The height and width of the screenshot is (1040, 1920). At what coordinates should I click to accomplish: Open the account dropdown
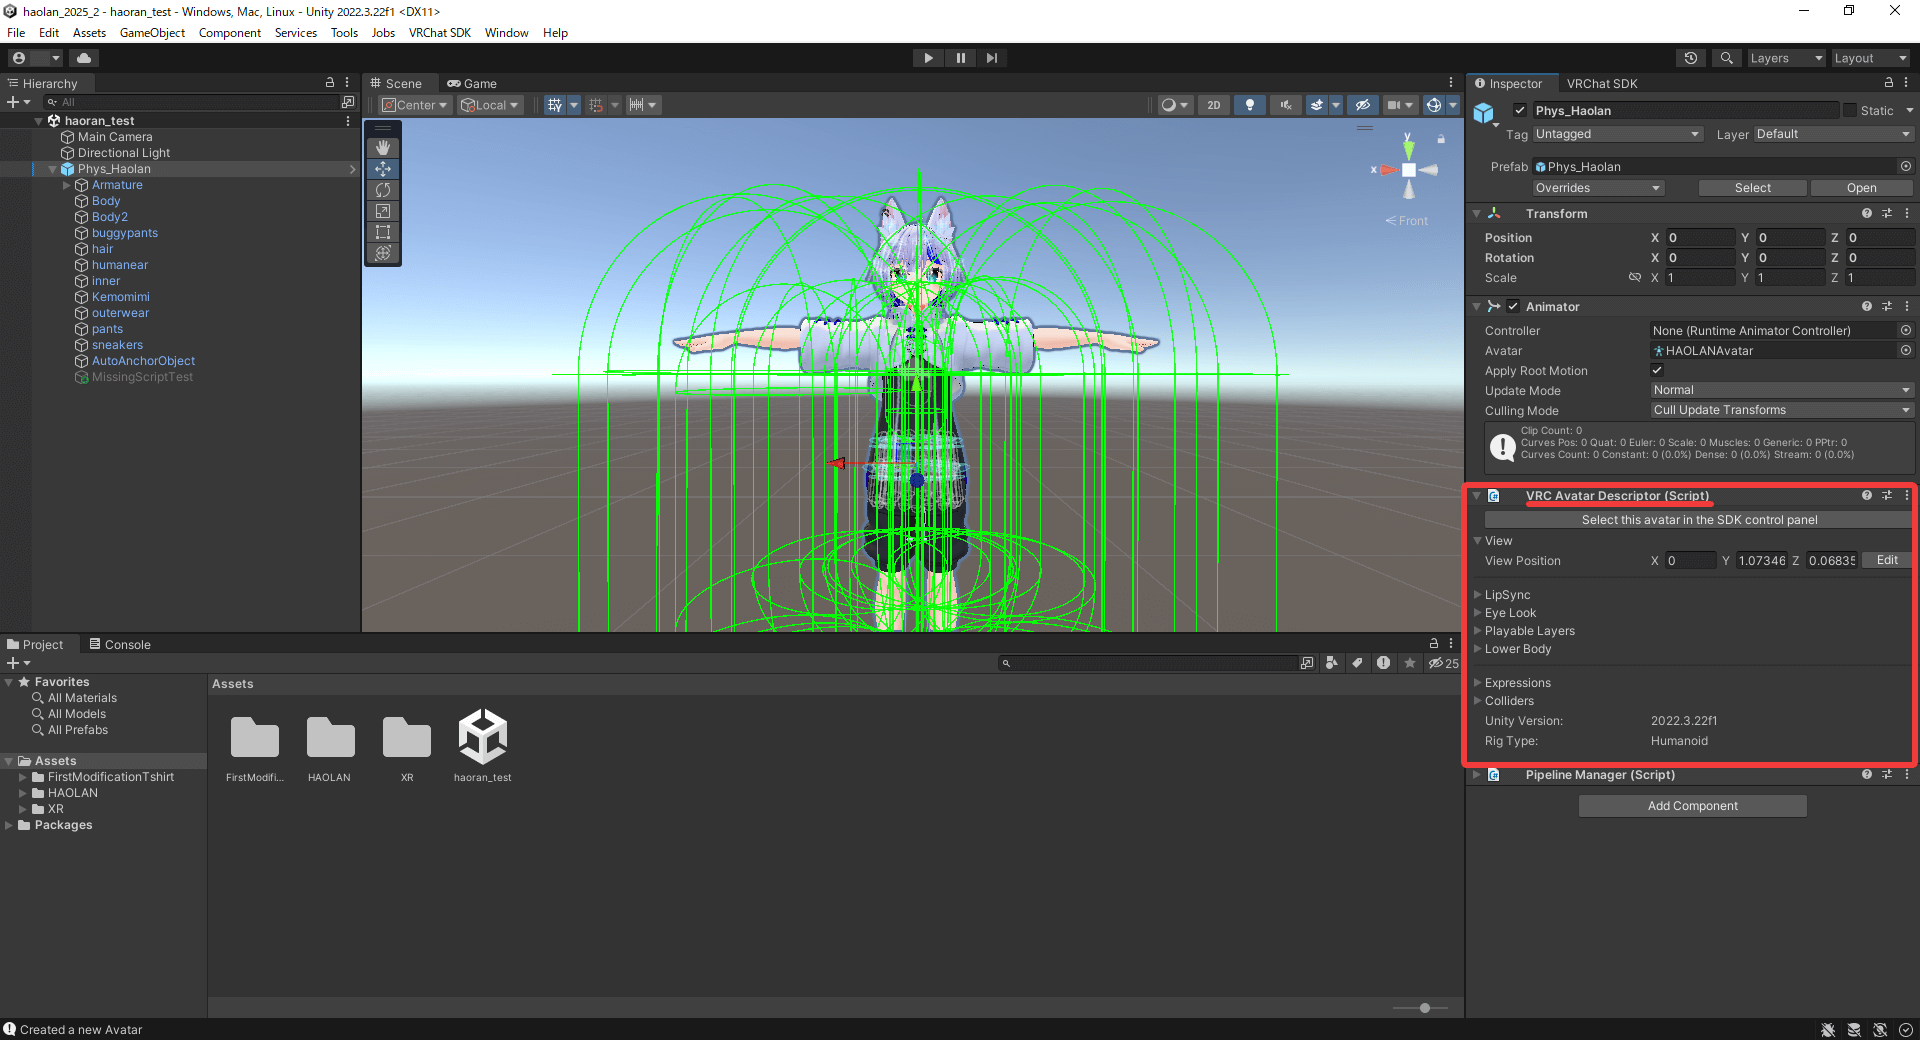pos(36,58)
